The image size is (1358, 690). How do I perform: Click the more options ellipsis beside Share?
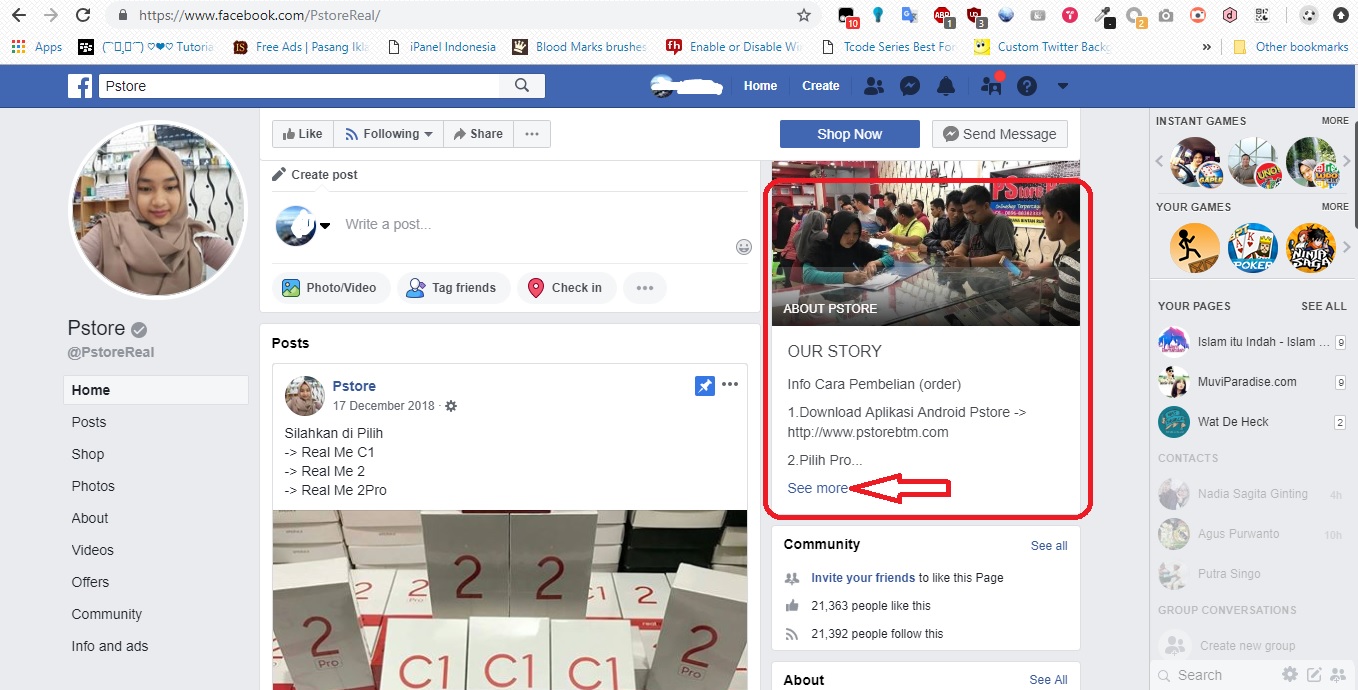pyautogui.click(x=532, y=134)
